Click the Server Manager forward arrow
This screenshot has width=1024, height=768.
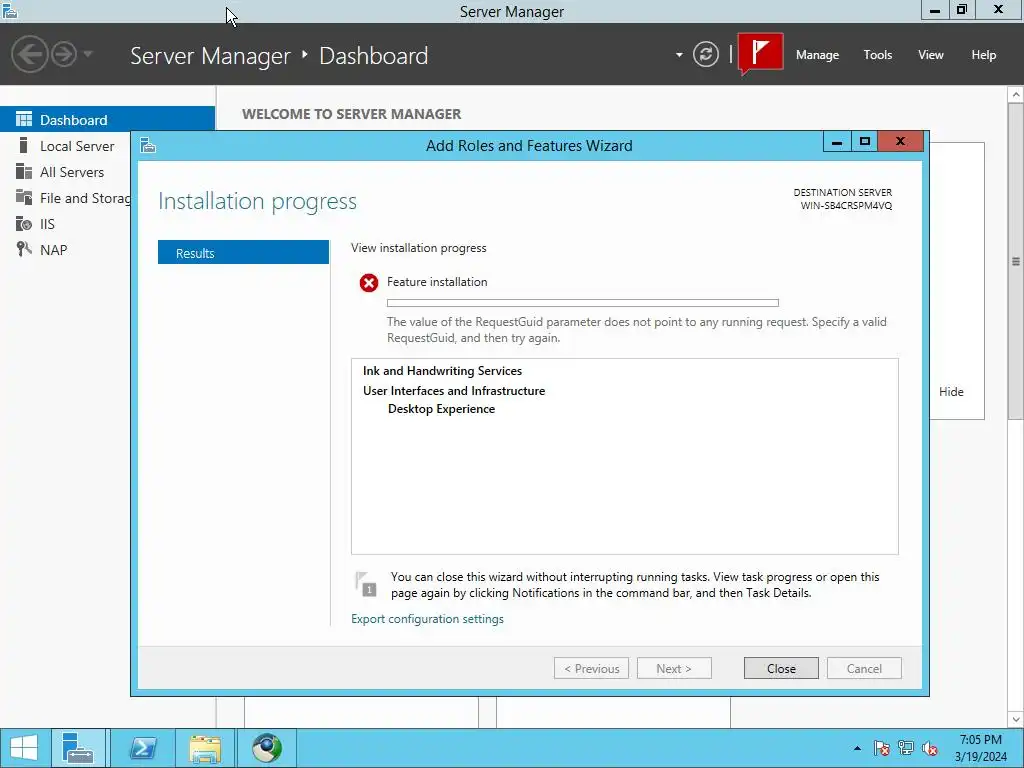[x=64, y=54]
